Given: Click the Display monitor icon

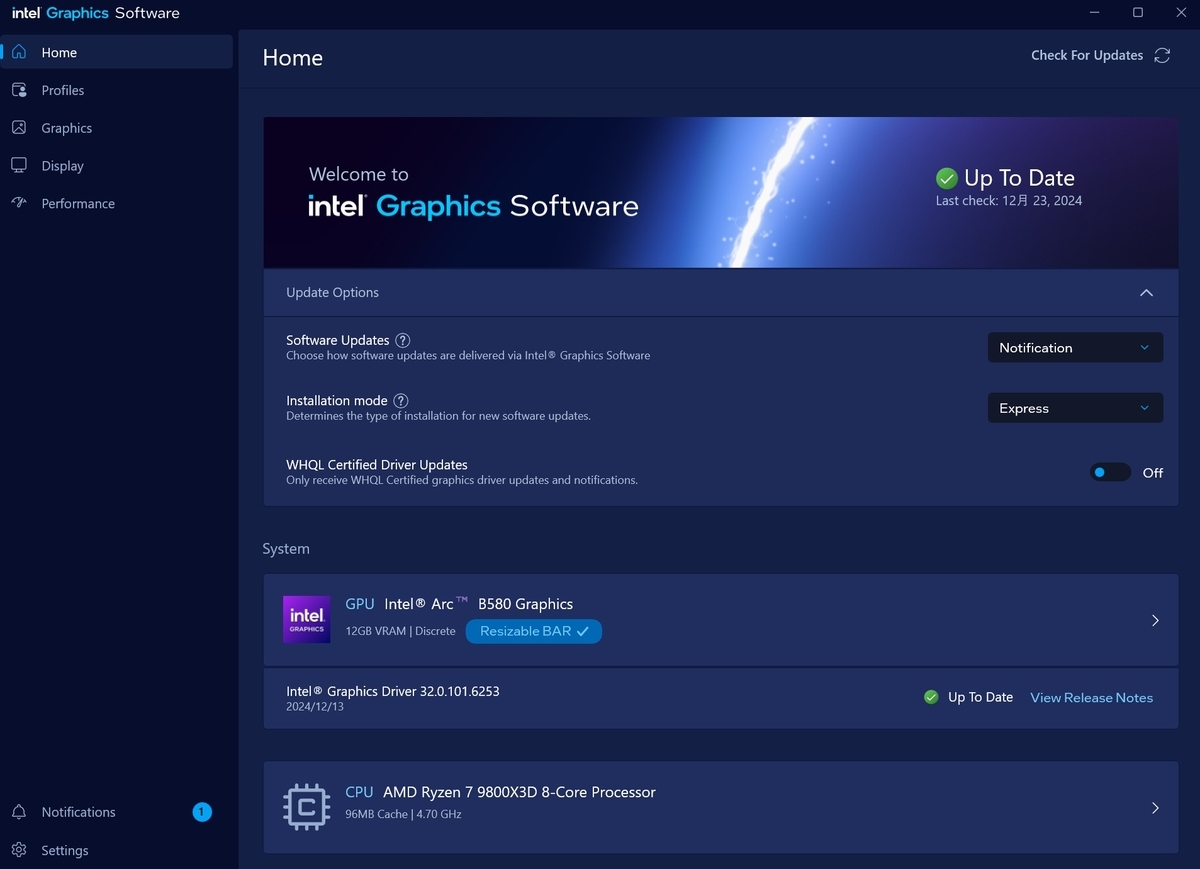Looking at the screenshot, I should click(x=19, y=165).
